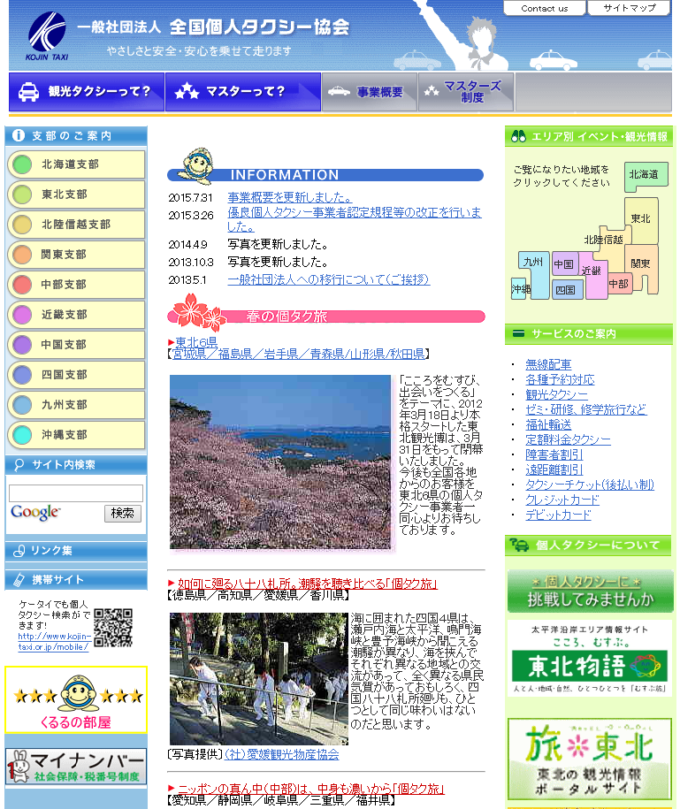This screenshot has width=680, height=809.
Task: Open 各種予約対応 service link
Action: 560,380
